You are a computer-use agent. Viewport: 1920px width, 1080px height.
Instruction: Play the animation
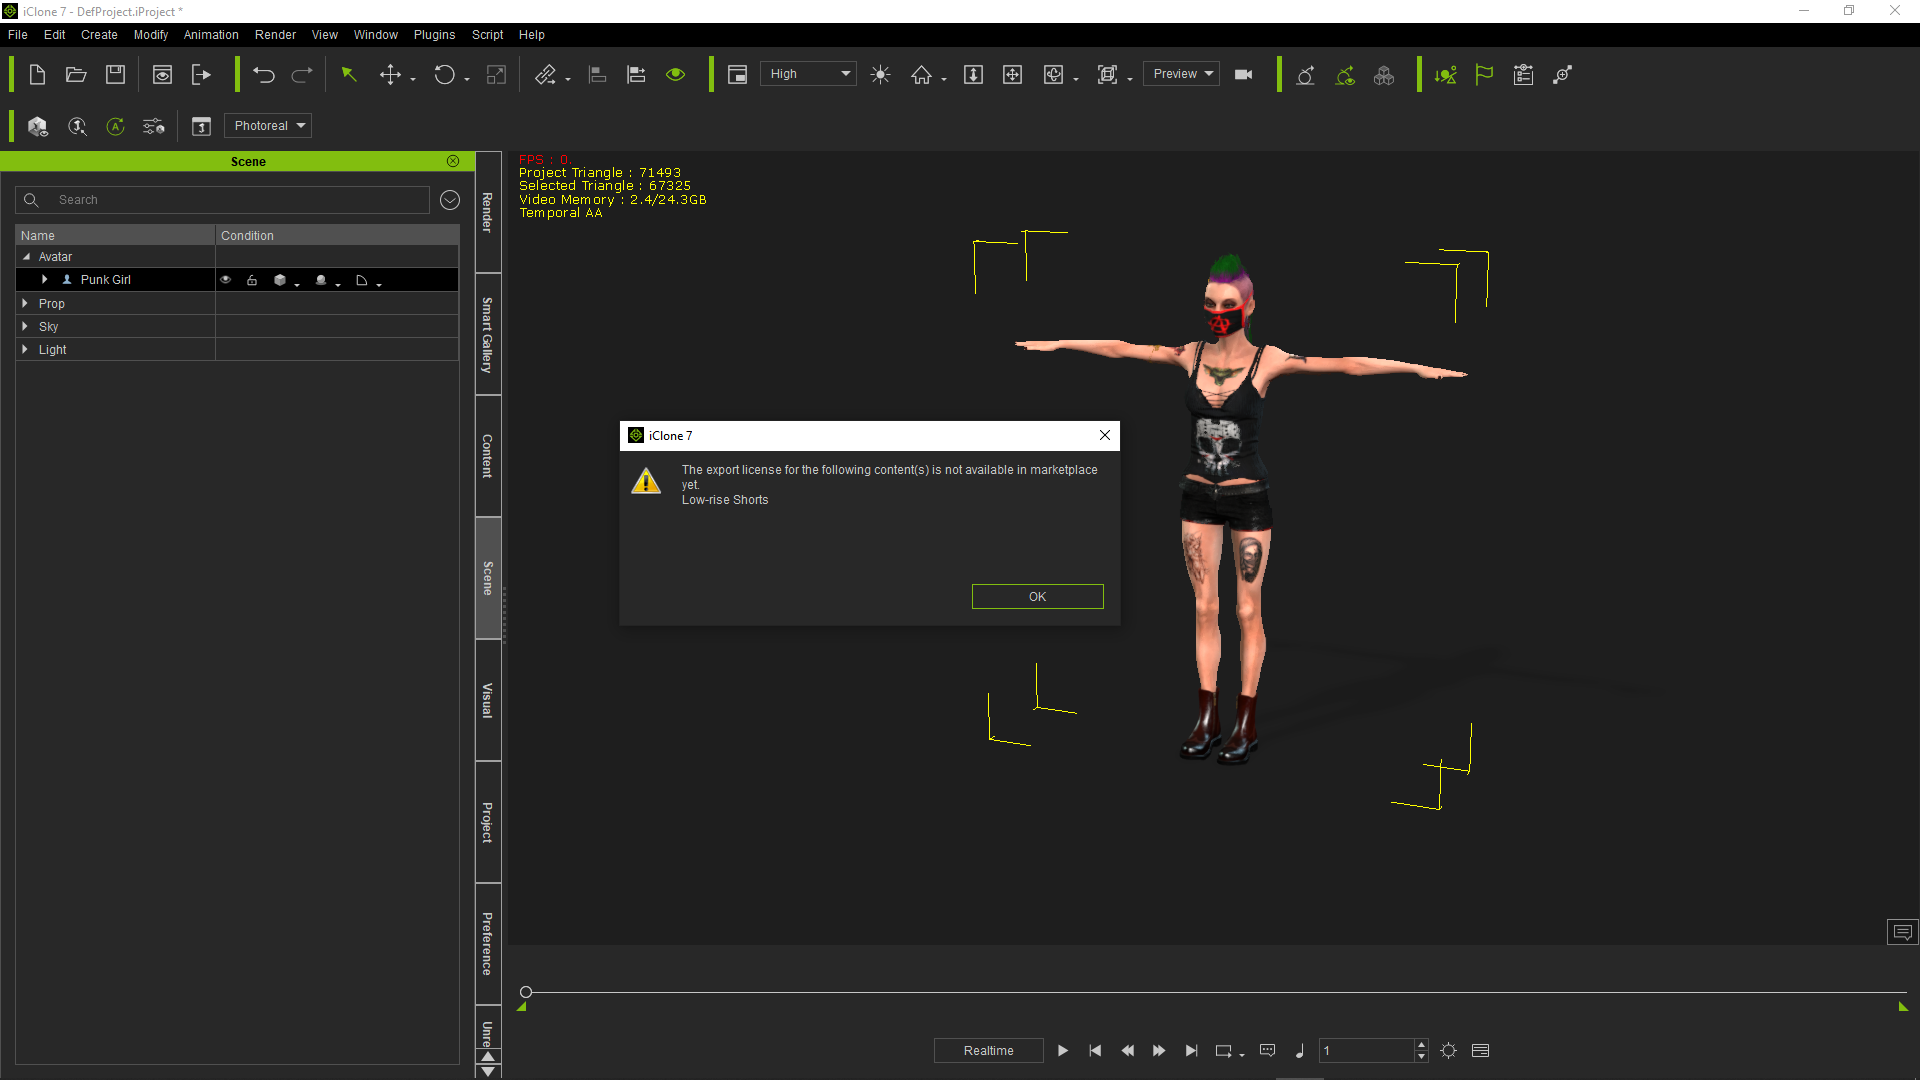coord(1063,1051)
